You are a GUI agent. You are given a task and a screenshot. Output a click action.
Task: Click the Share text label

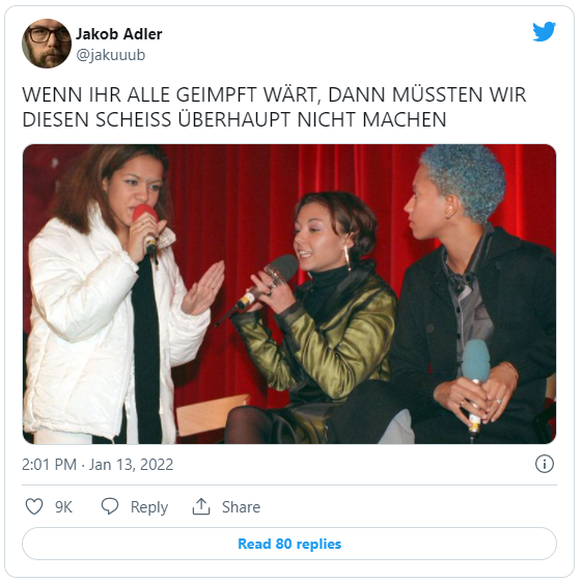click(x=241, y=507)
